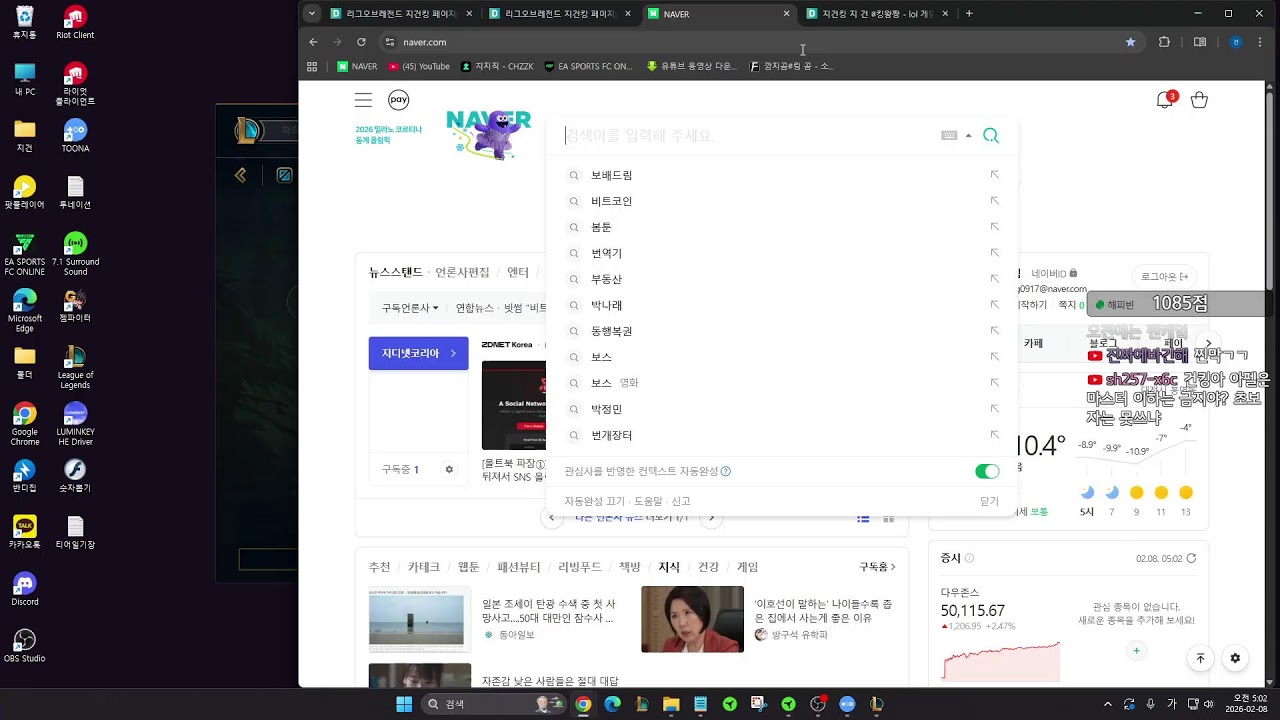Open the browser tab search dropdown

[x=312, y=14]
